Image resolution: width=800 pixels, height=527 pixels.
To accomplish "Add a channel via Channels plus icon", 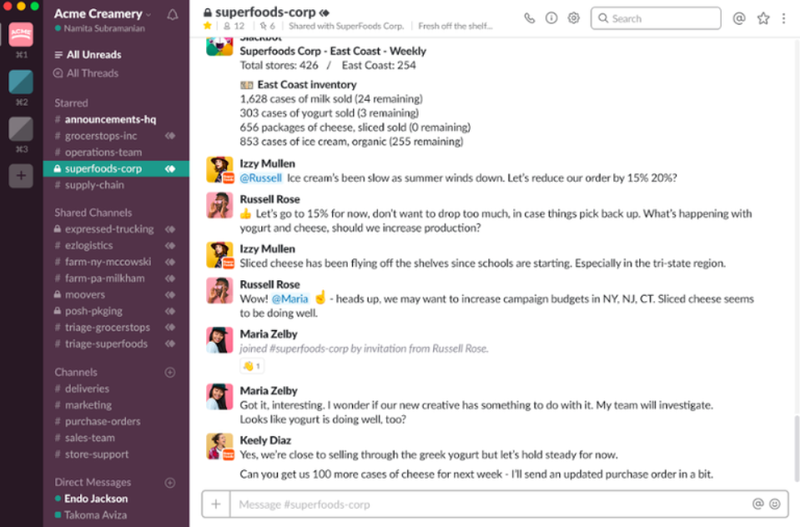I will 170,372.
